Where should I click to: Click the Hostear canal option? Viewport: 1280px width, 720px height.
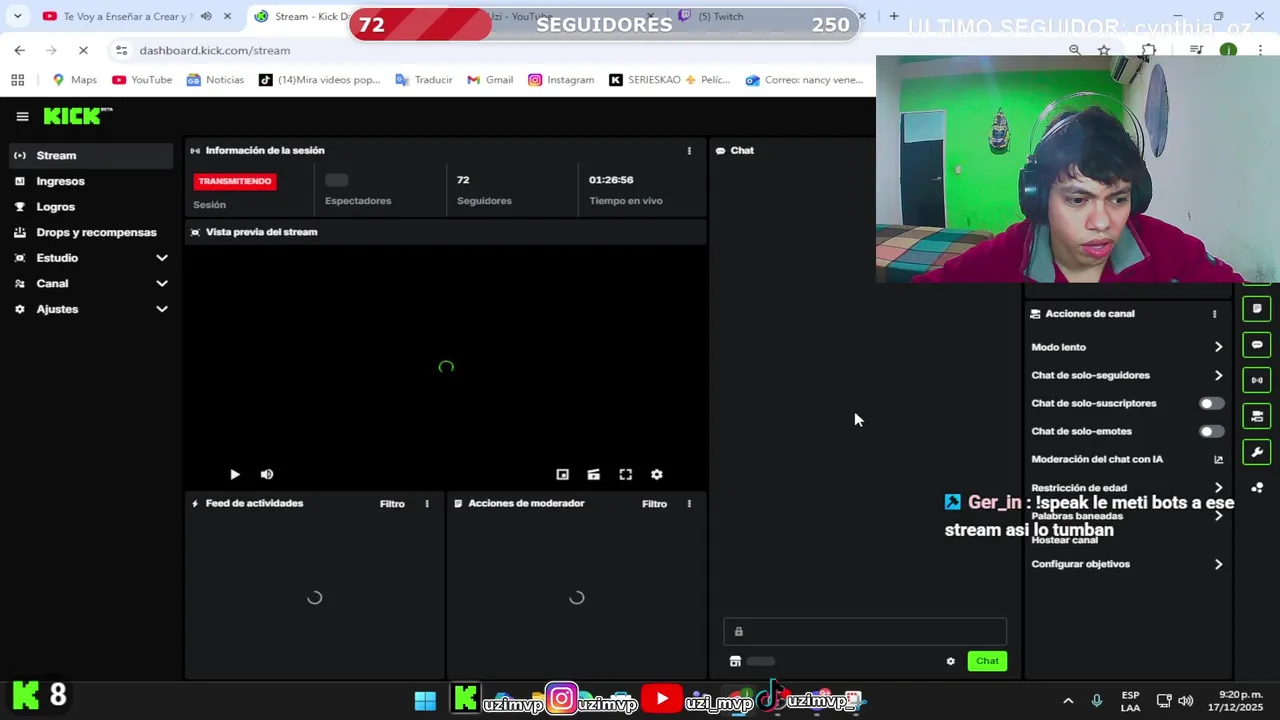(x=1065, y=540)
